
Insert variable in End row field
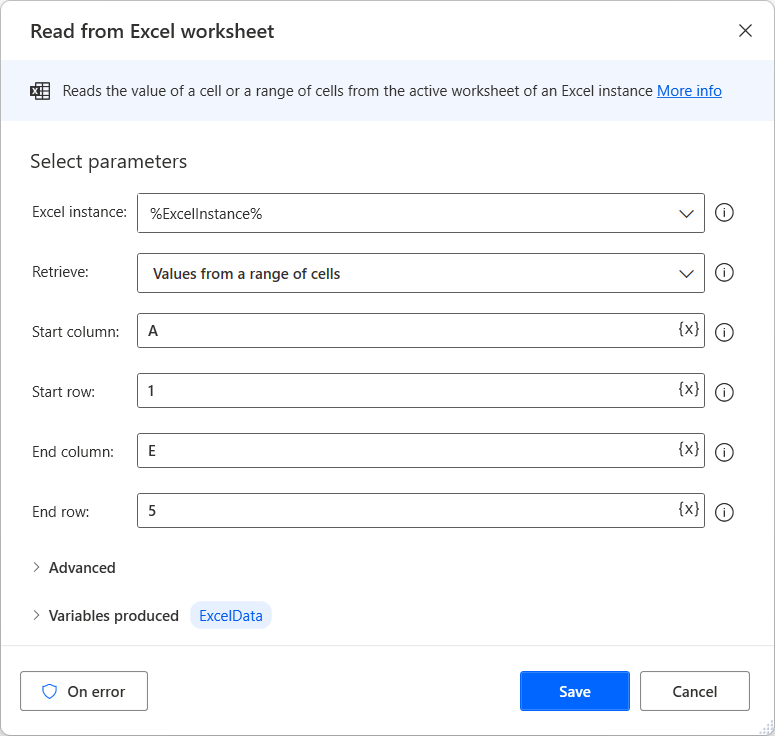point(689,509)
